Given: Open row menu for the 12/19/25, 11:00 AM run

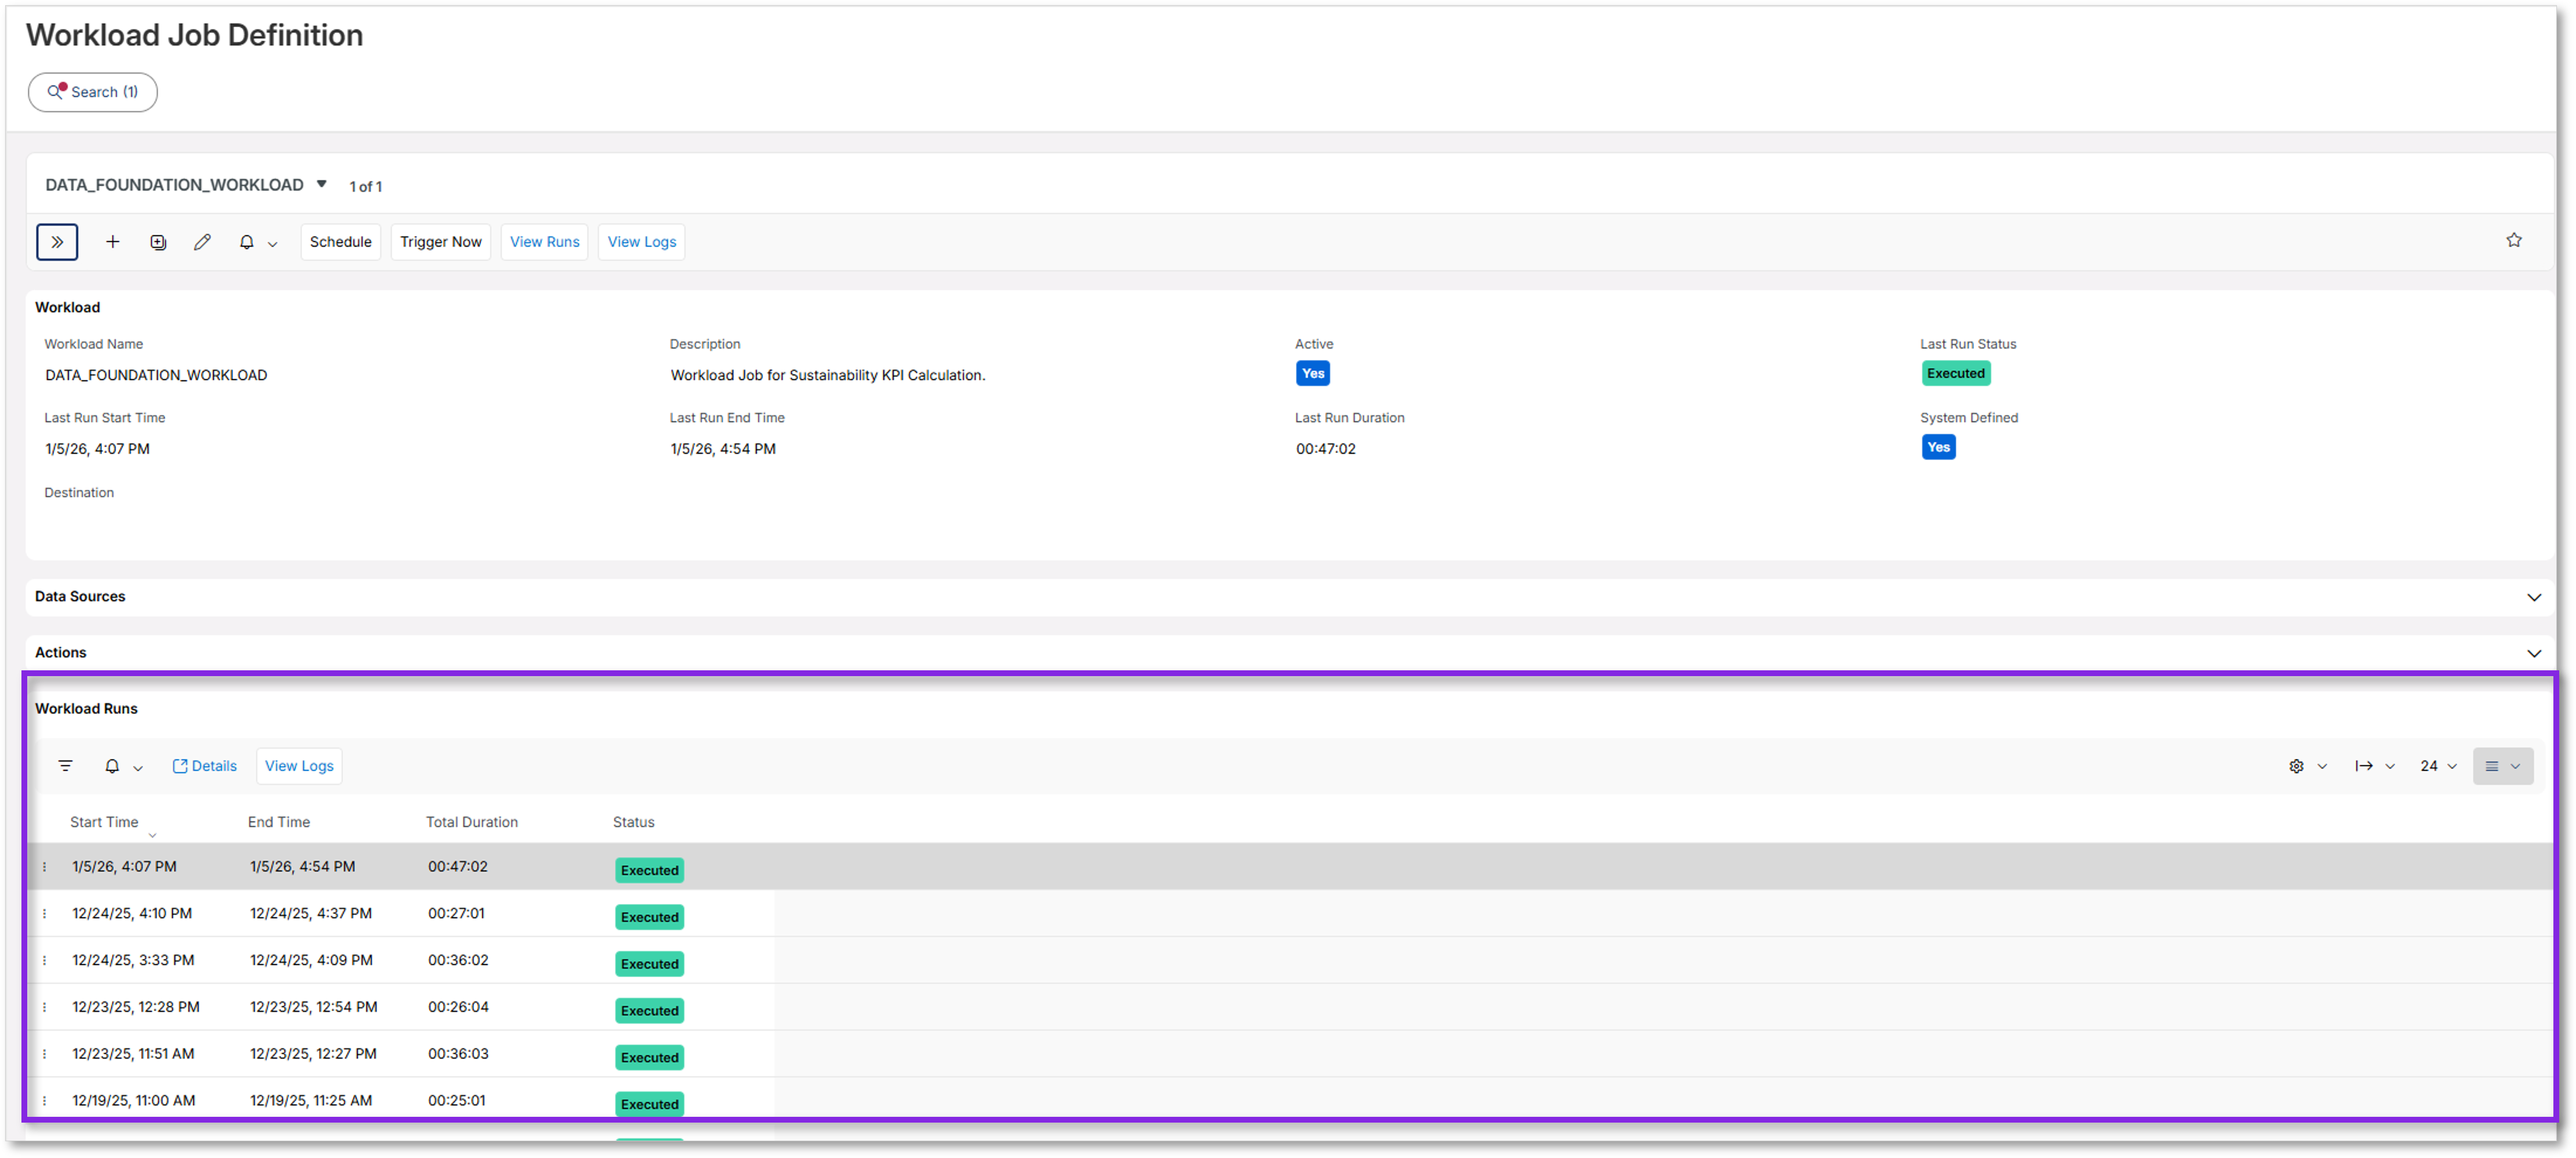Looking at the screenshot, I should coord(44,1101).
